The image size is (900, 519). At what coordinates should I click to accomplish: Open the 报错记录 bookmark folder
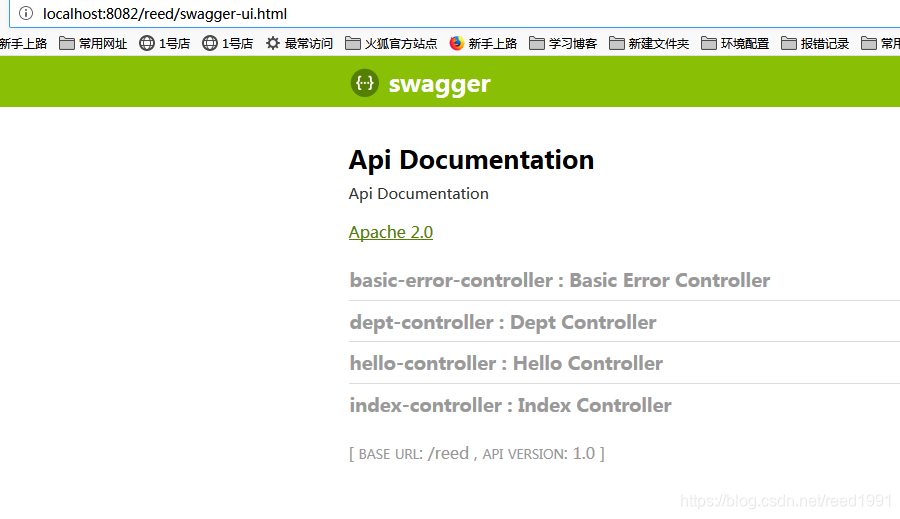(815, 44)
